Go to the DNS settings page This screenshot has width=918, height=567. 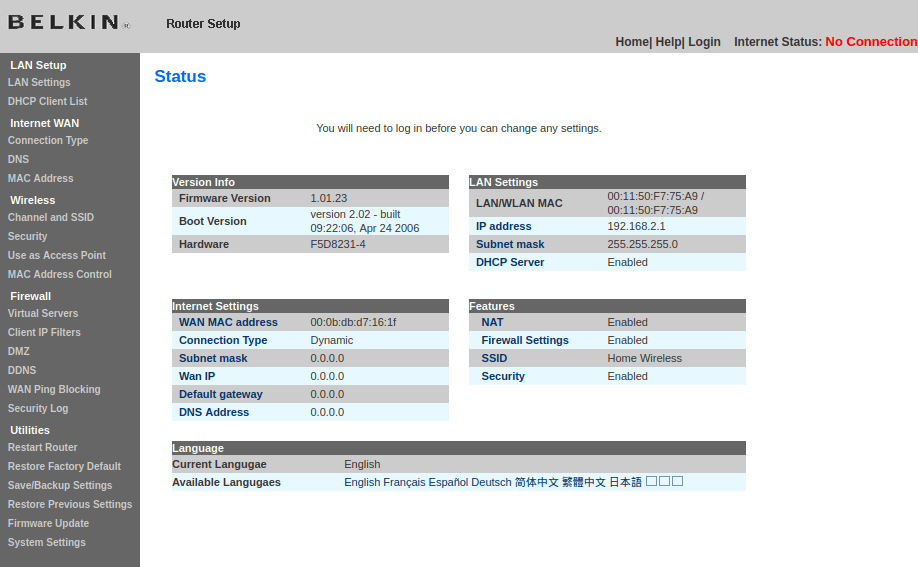pos(18,160)
